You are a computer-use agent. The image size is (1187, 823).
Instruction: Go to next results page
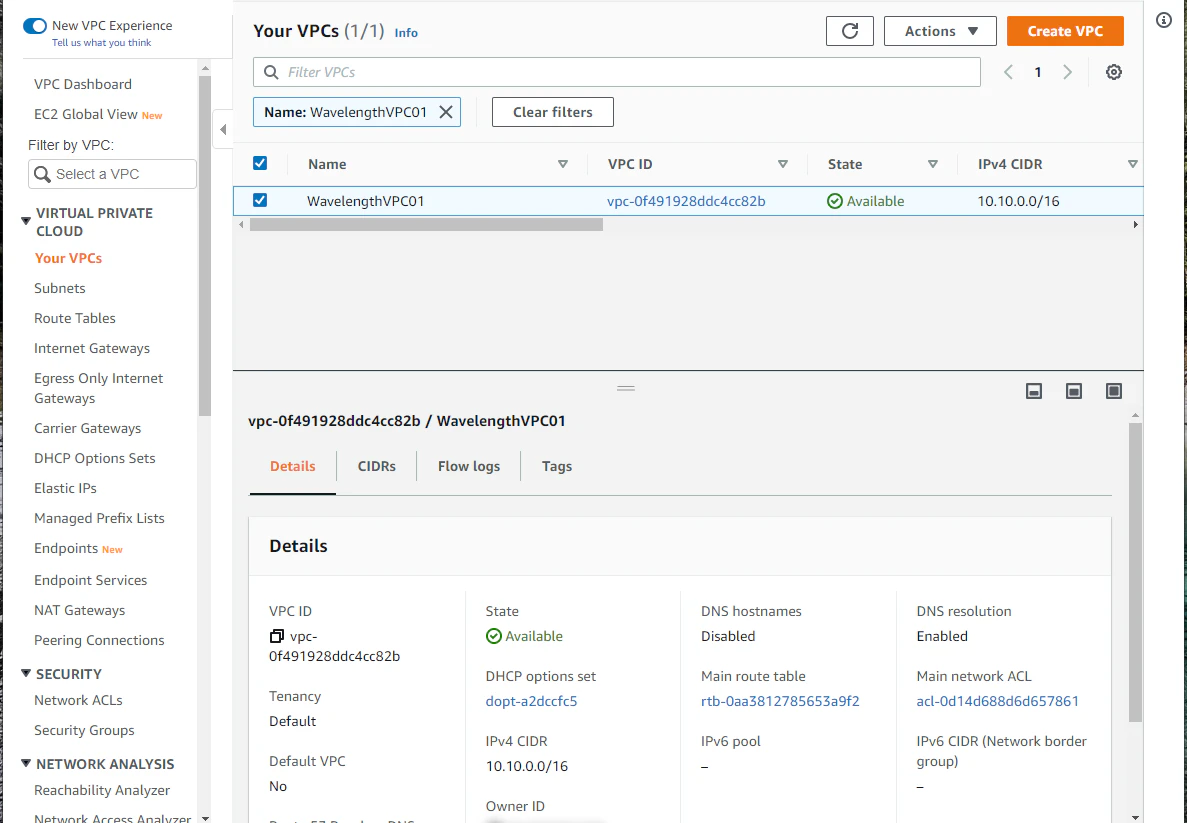[1067, 72]
